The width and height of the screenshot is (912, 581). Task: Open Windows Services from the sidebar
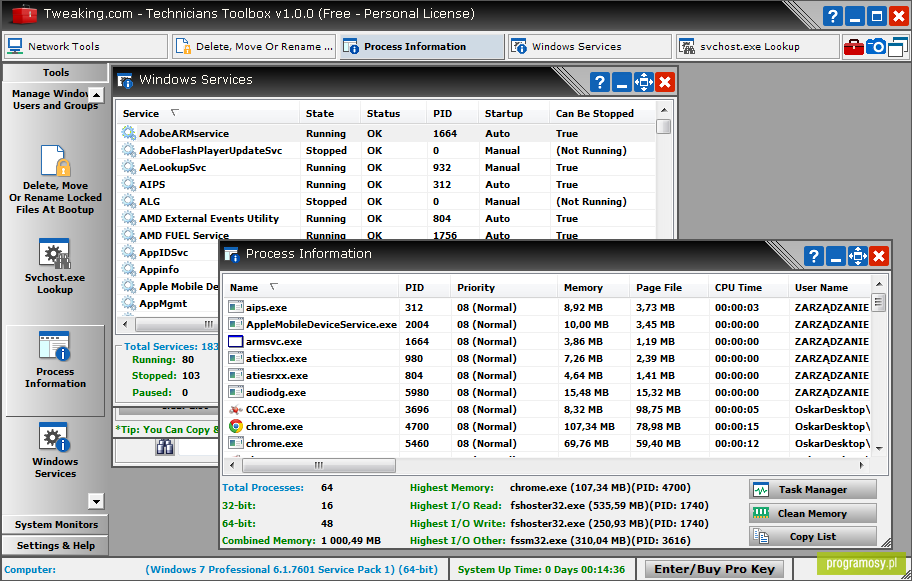click(x=55, y=451)
